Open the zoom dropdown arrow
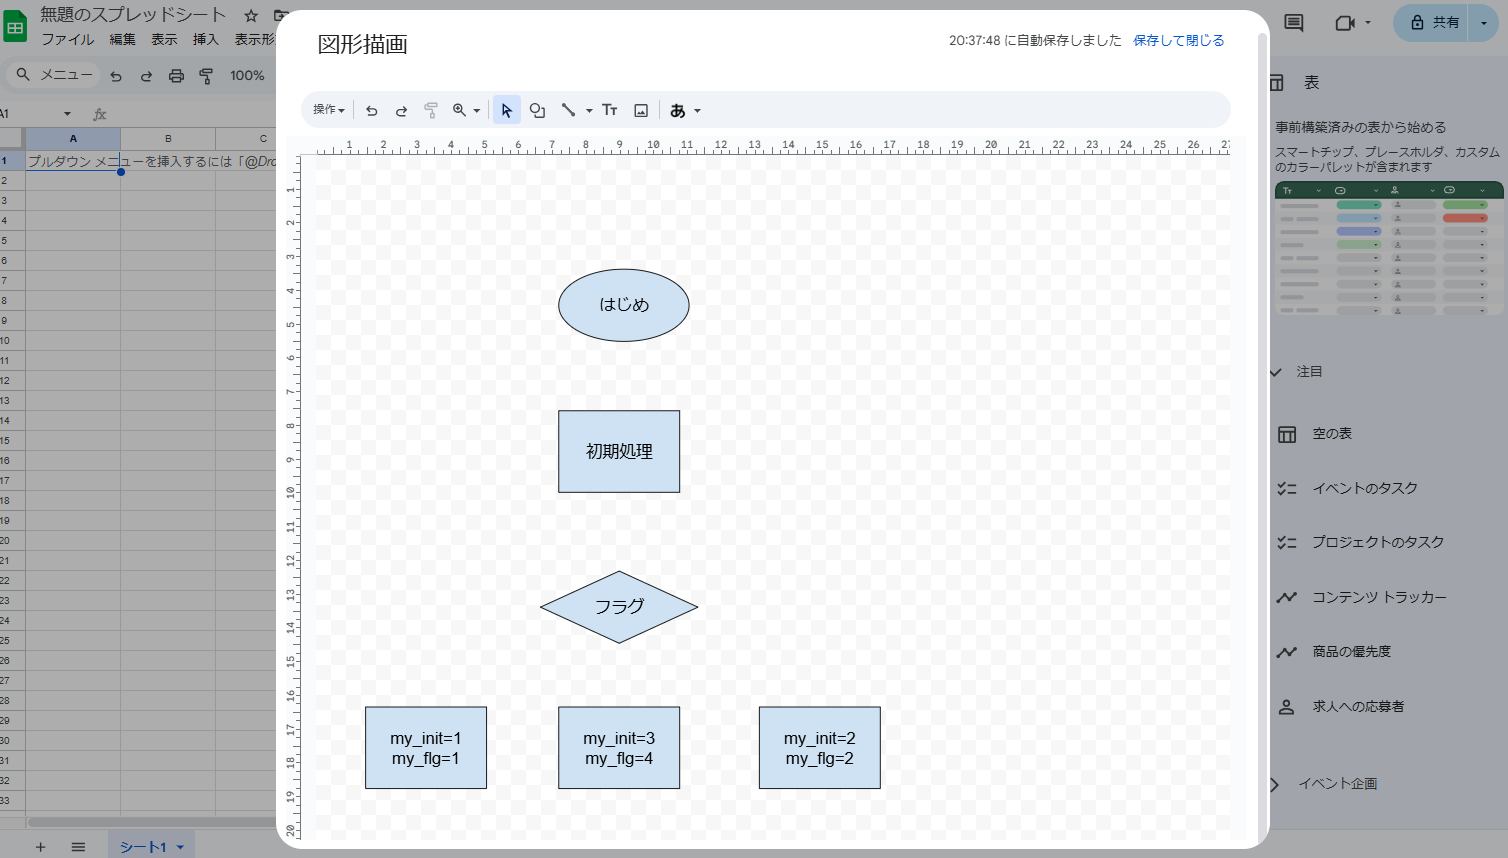The height and width of the screenshot is (858, 1508). tap(477, 111)
